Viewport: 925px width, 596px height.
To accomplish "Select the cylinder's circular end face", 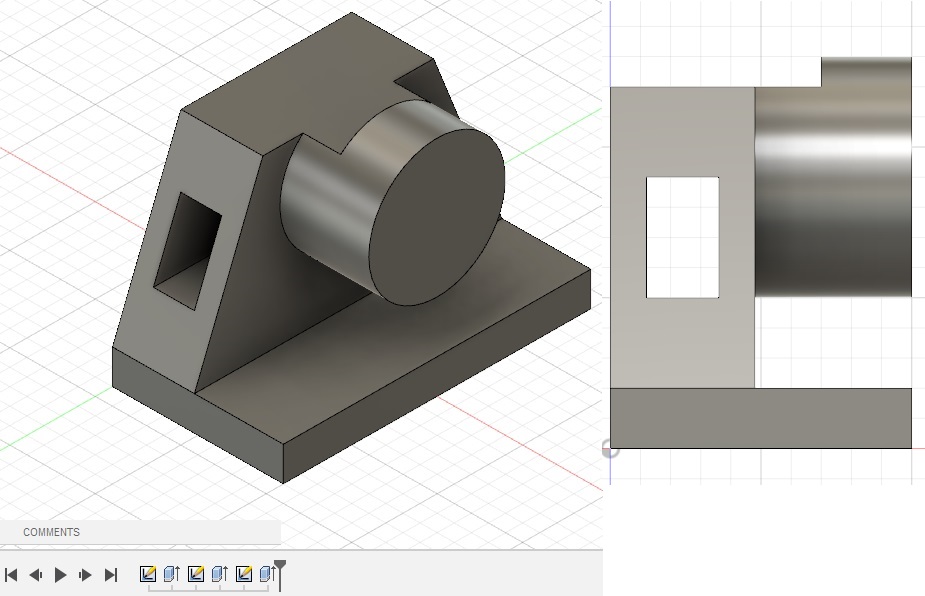I will coord(436,217).
